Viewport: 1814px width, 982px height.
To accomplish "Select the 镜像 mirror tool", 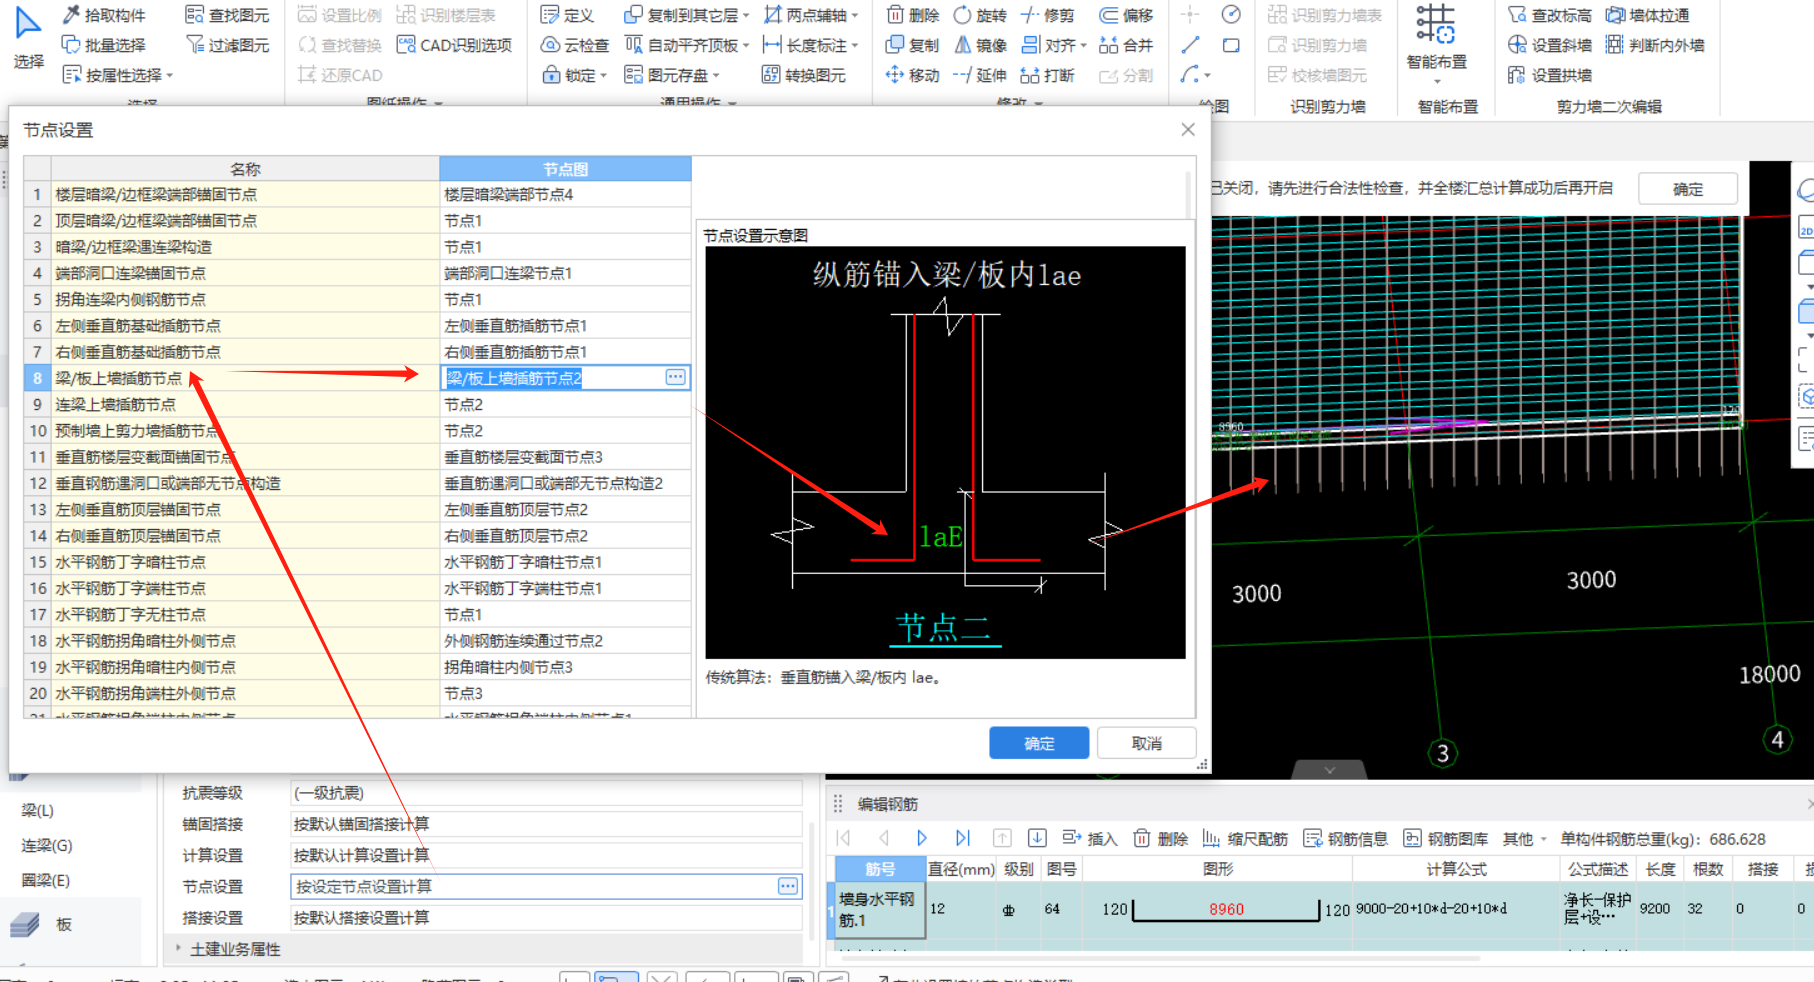I will point(980,45).
